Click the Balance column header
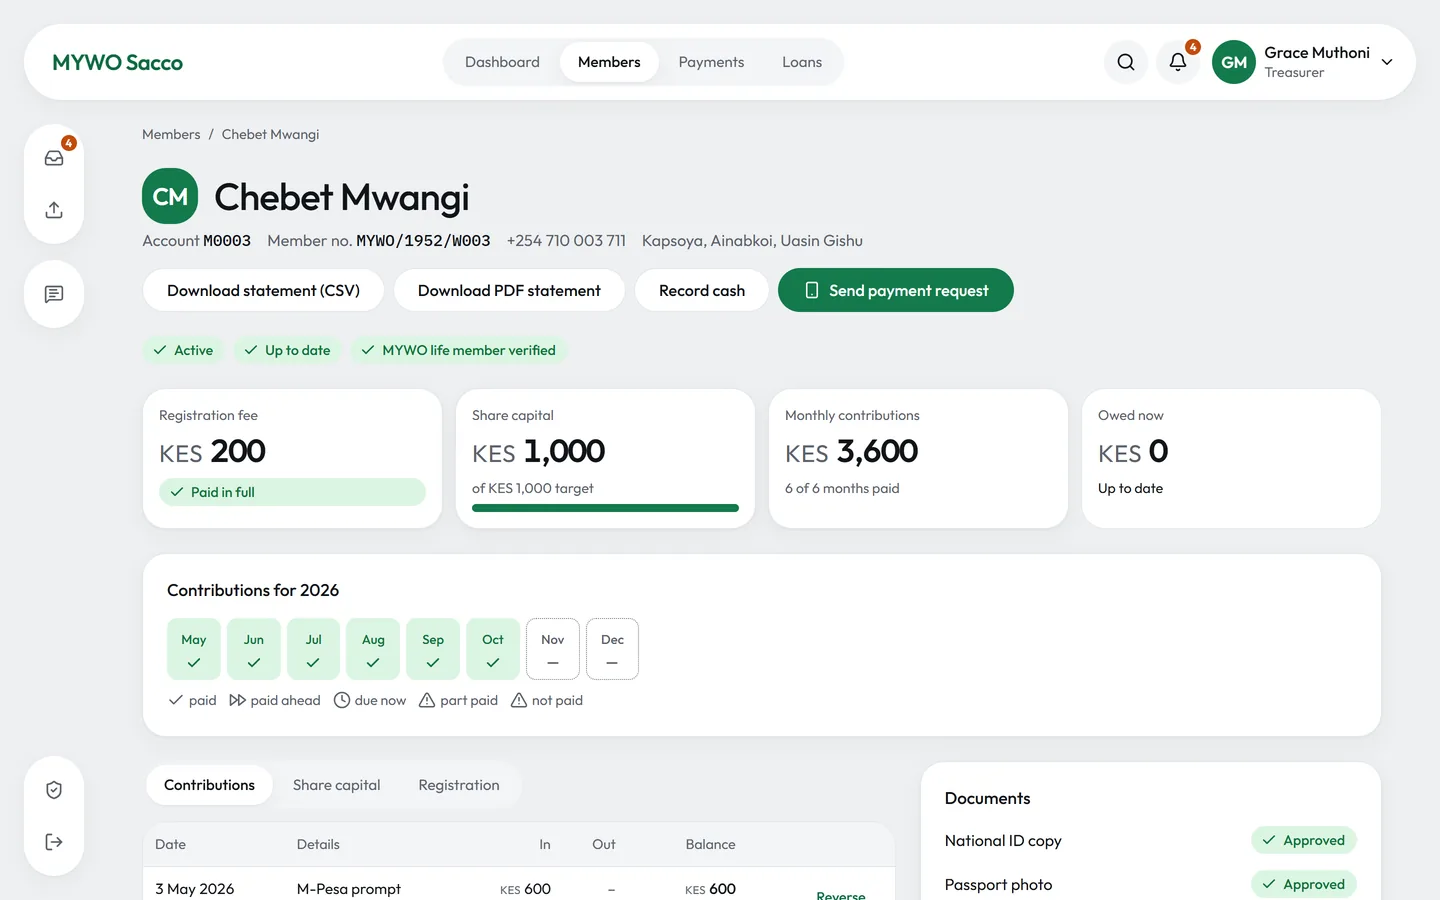Viewport: 1440px width, 900px height. coord(711,844)
